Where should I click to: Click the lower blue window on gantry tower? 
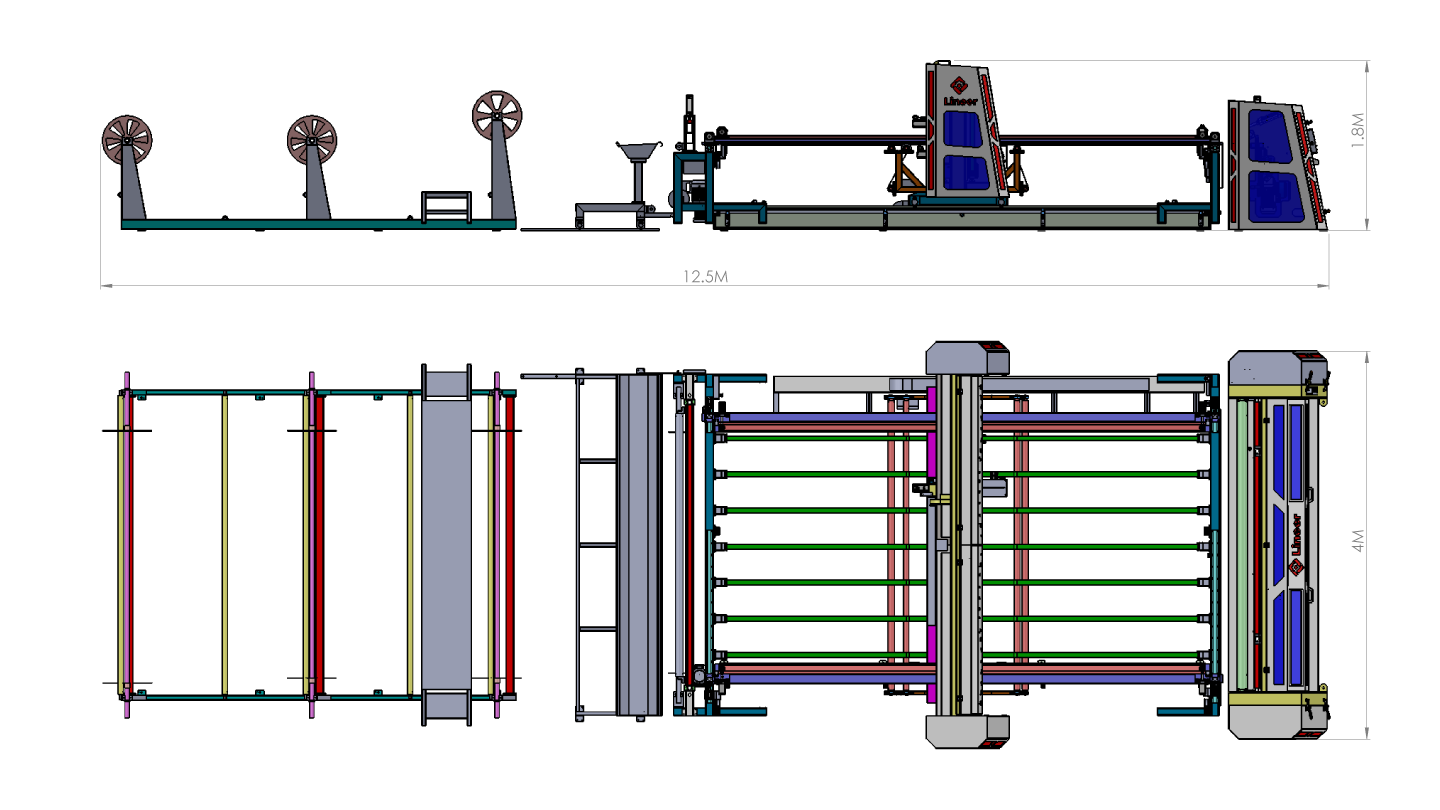point(967,171)
